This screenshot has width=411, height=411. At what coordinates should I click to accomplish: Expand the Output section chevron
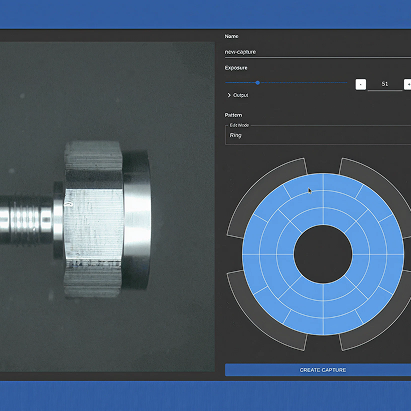pos(229,95)
